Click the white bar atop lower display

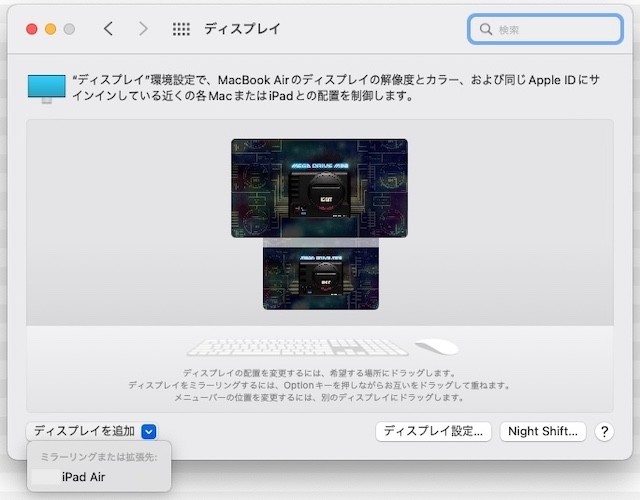pos(321,242)
